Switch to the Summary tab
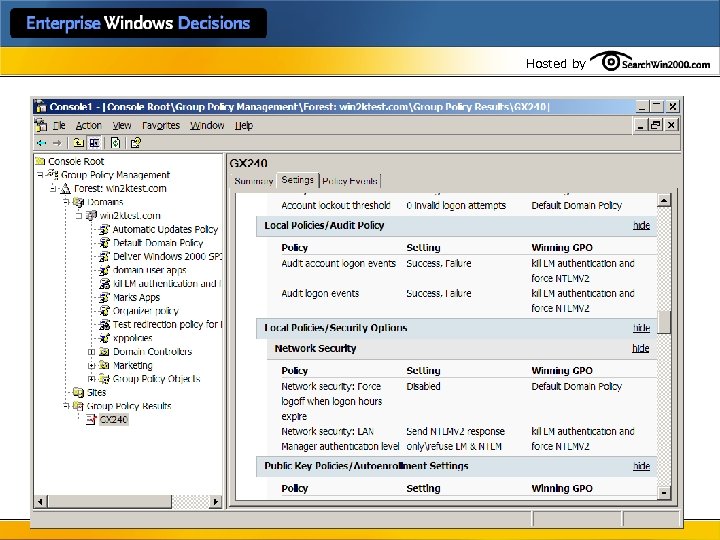 [x=253, y=181]
